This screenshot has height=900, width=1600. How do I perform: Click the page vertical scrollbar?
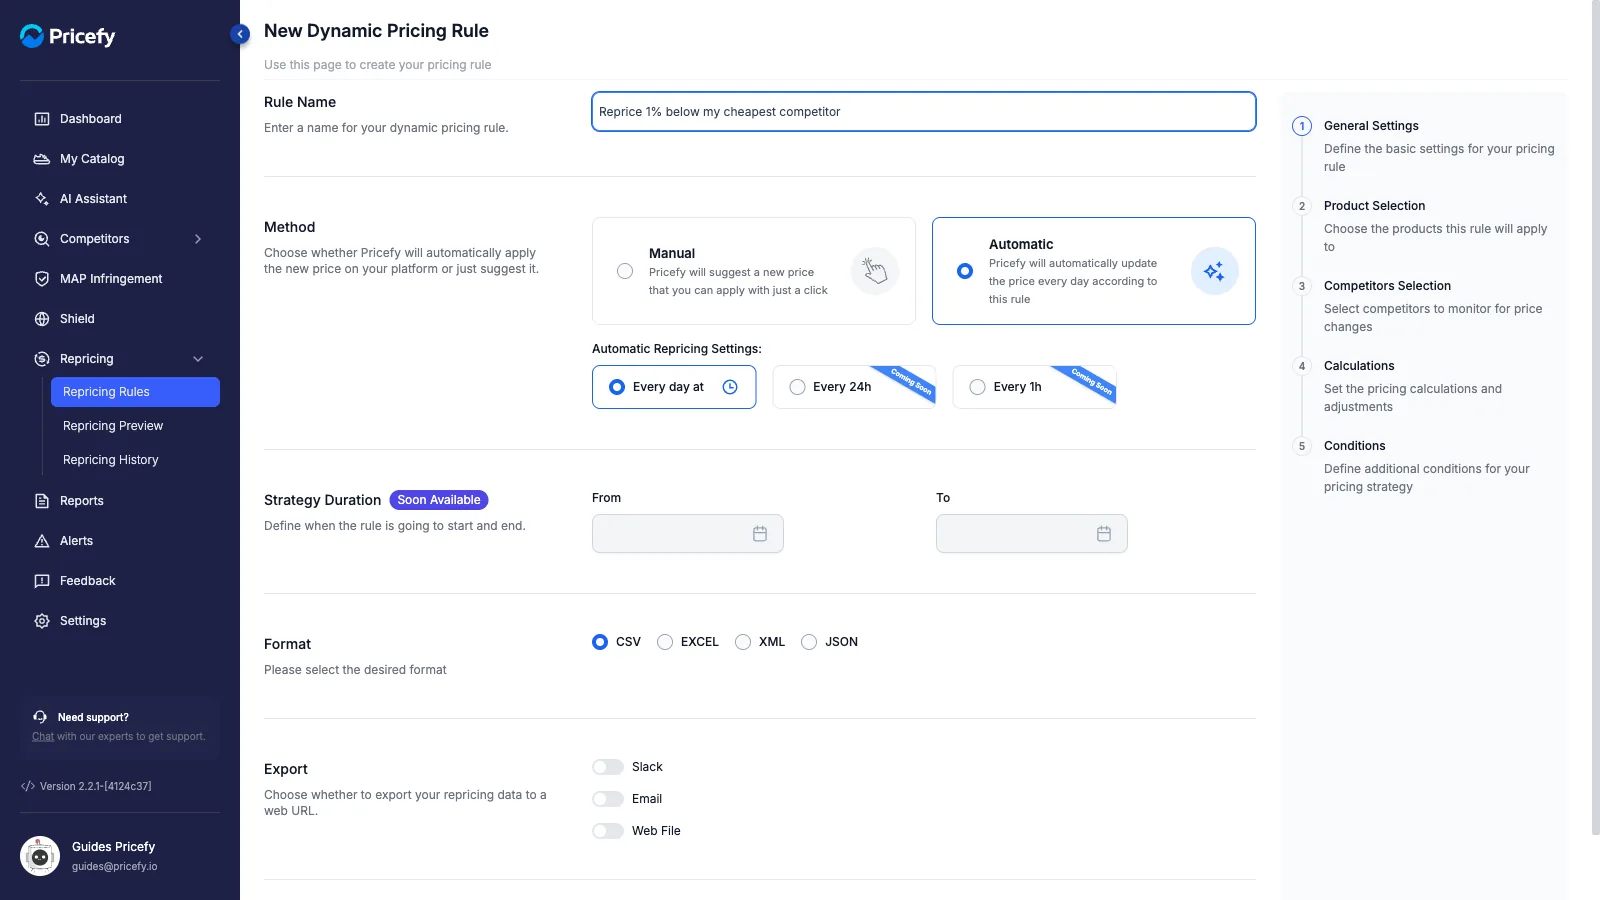pyautogui.click(x=1595, y=417)
